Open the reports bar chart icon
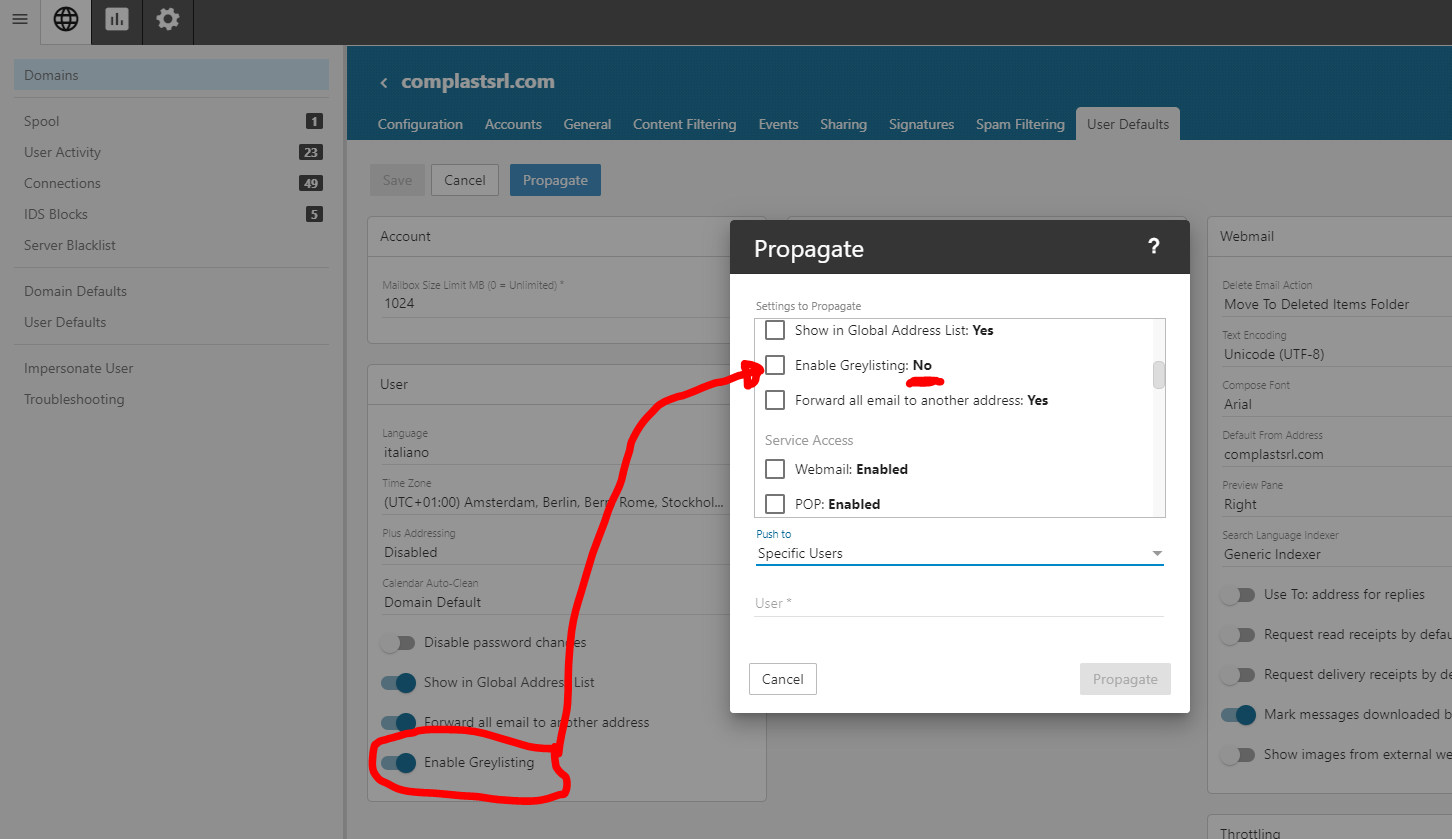 tap(117, 20)
